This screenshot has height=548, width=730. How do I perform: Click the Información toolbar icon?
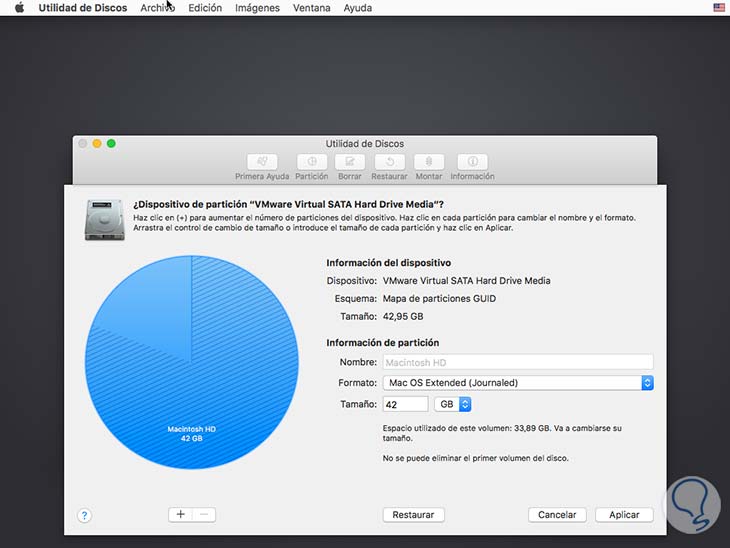472,162
